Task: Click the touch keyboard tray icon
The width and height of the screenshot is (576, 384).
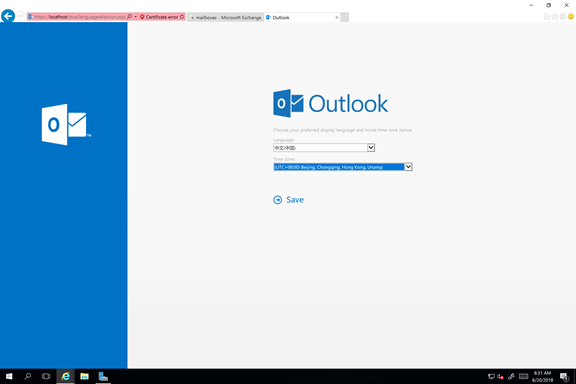Action: coord(523,376)
